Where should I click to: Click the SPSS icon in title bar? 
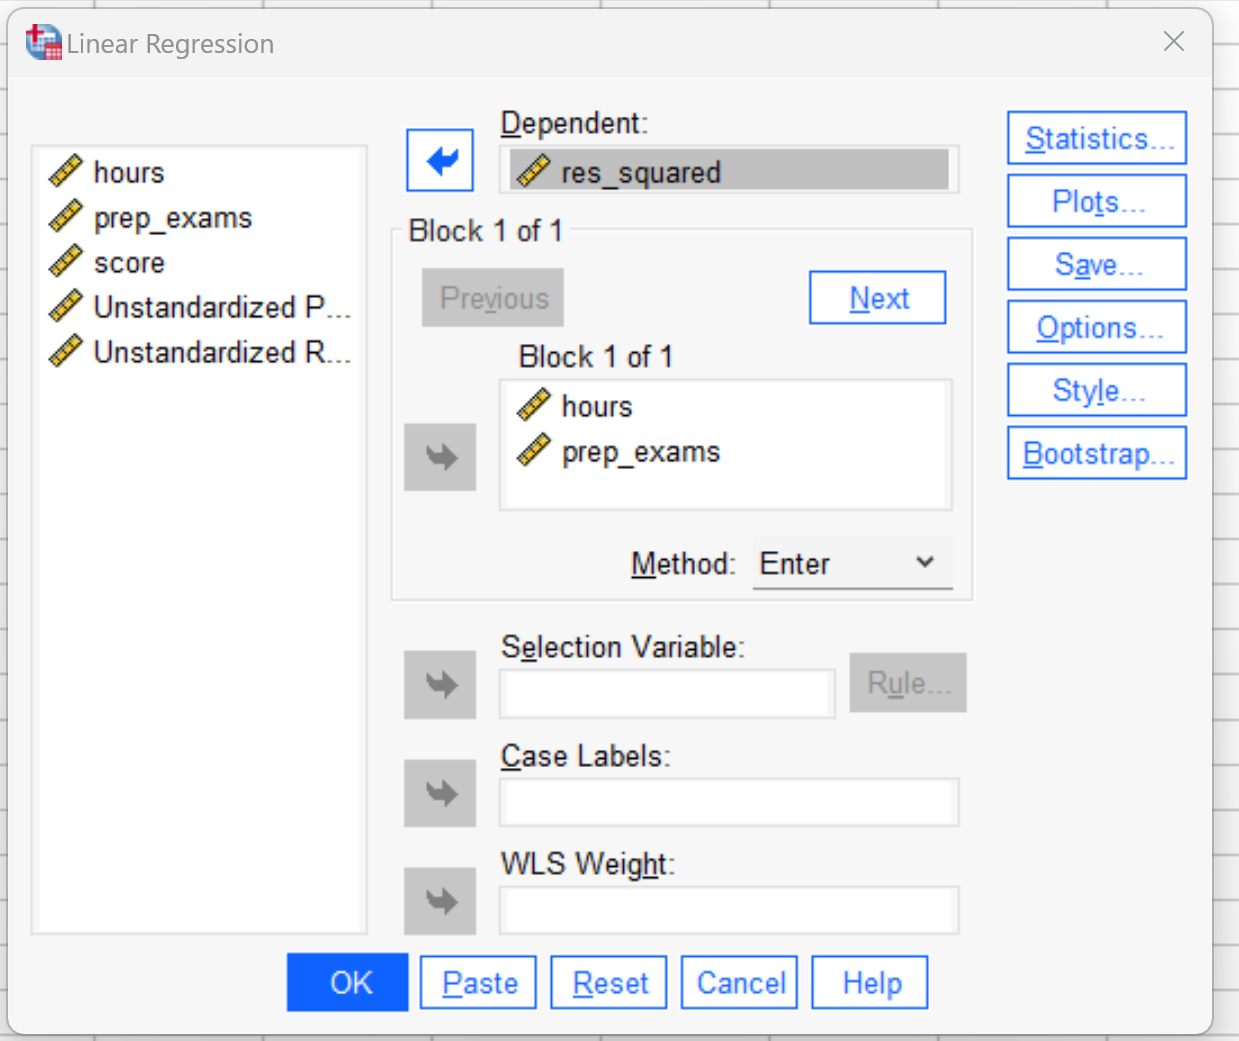tap(43, 43)
